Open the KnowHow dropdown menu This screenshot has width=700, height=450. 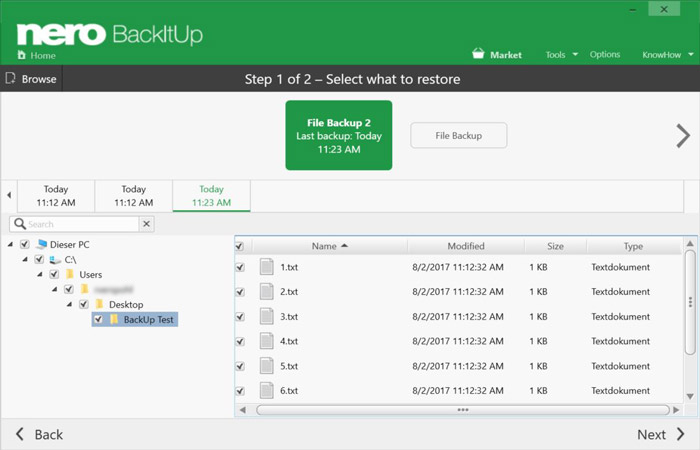tap(668, 54)
